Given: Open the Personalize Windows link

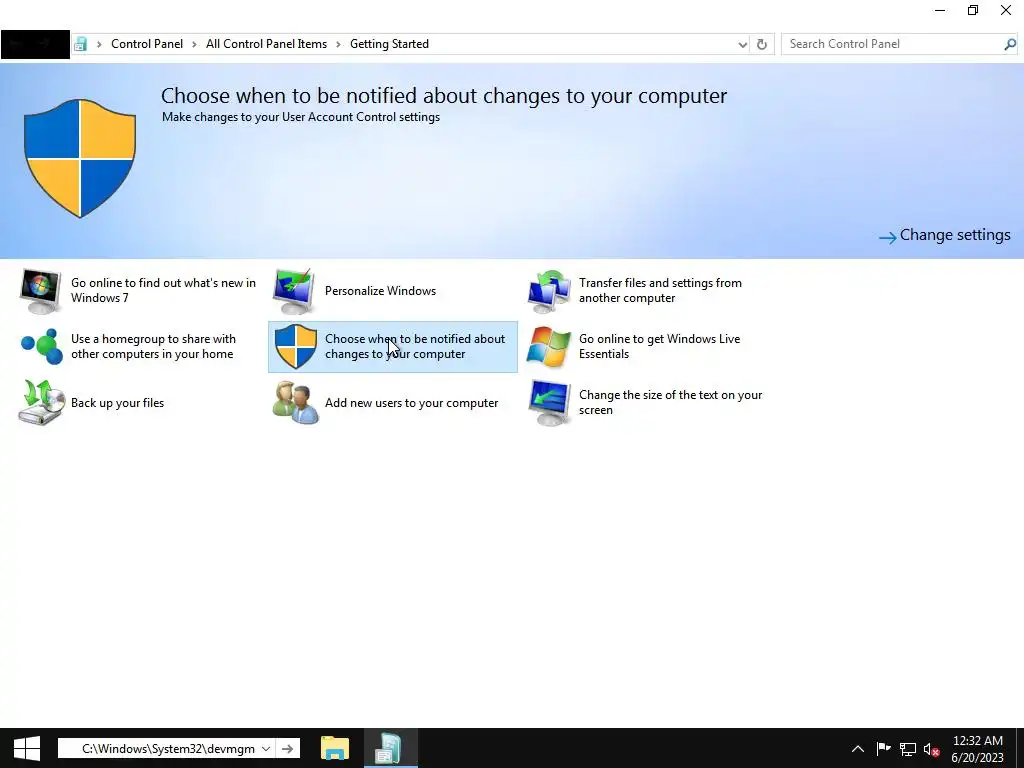Looking at the screenshot, I should coord(380,291).
